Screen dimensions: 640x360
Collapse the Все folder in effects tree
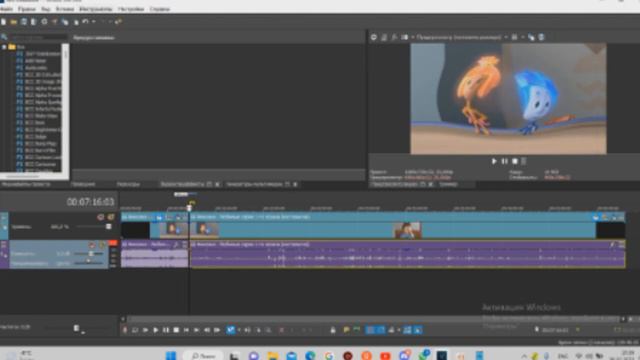pyautogui.click(x=4, y=47)
